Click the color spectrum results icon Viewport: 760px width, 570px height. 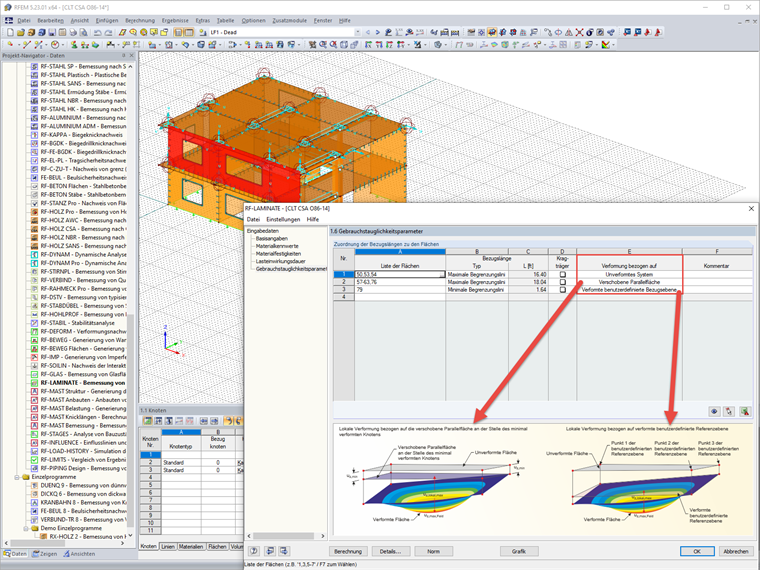click(606, 45)
